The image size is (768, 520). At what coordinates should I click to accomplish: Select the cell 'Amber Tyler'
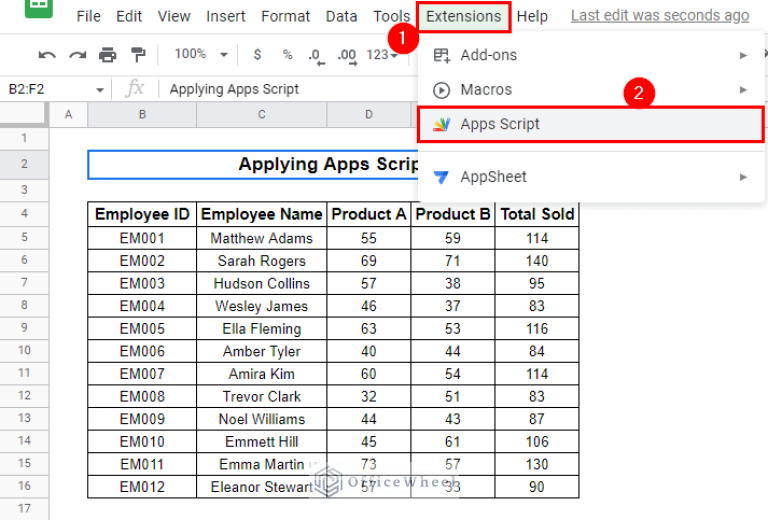pyautogui.click(x=262, y=351)
